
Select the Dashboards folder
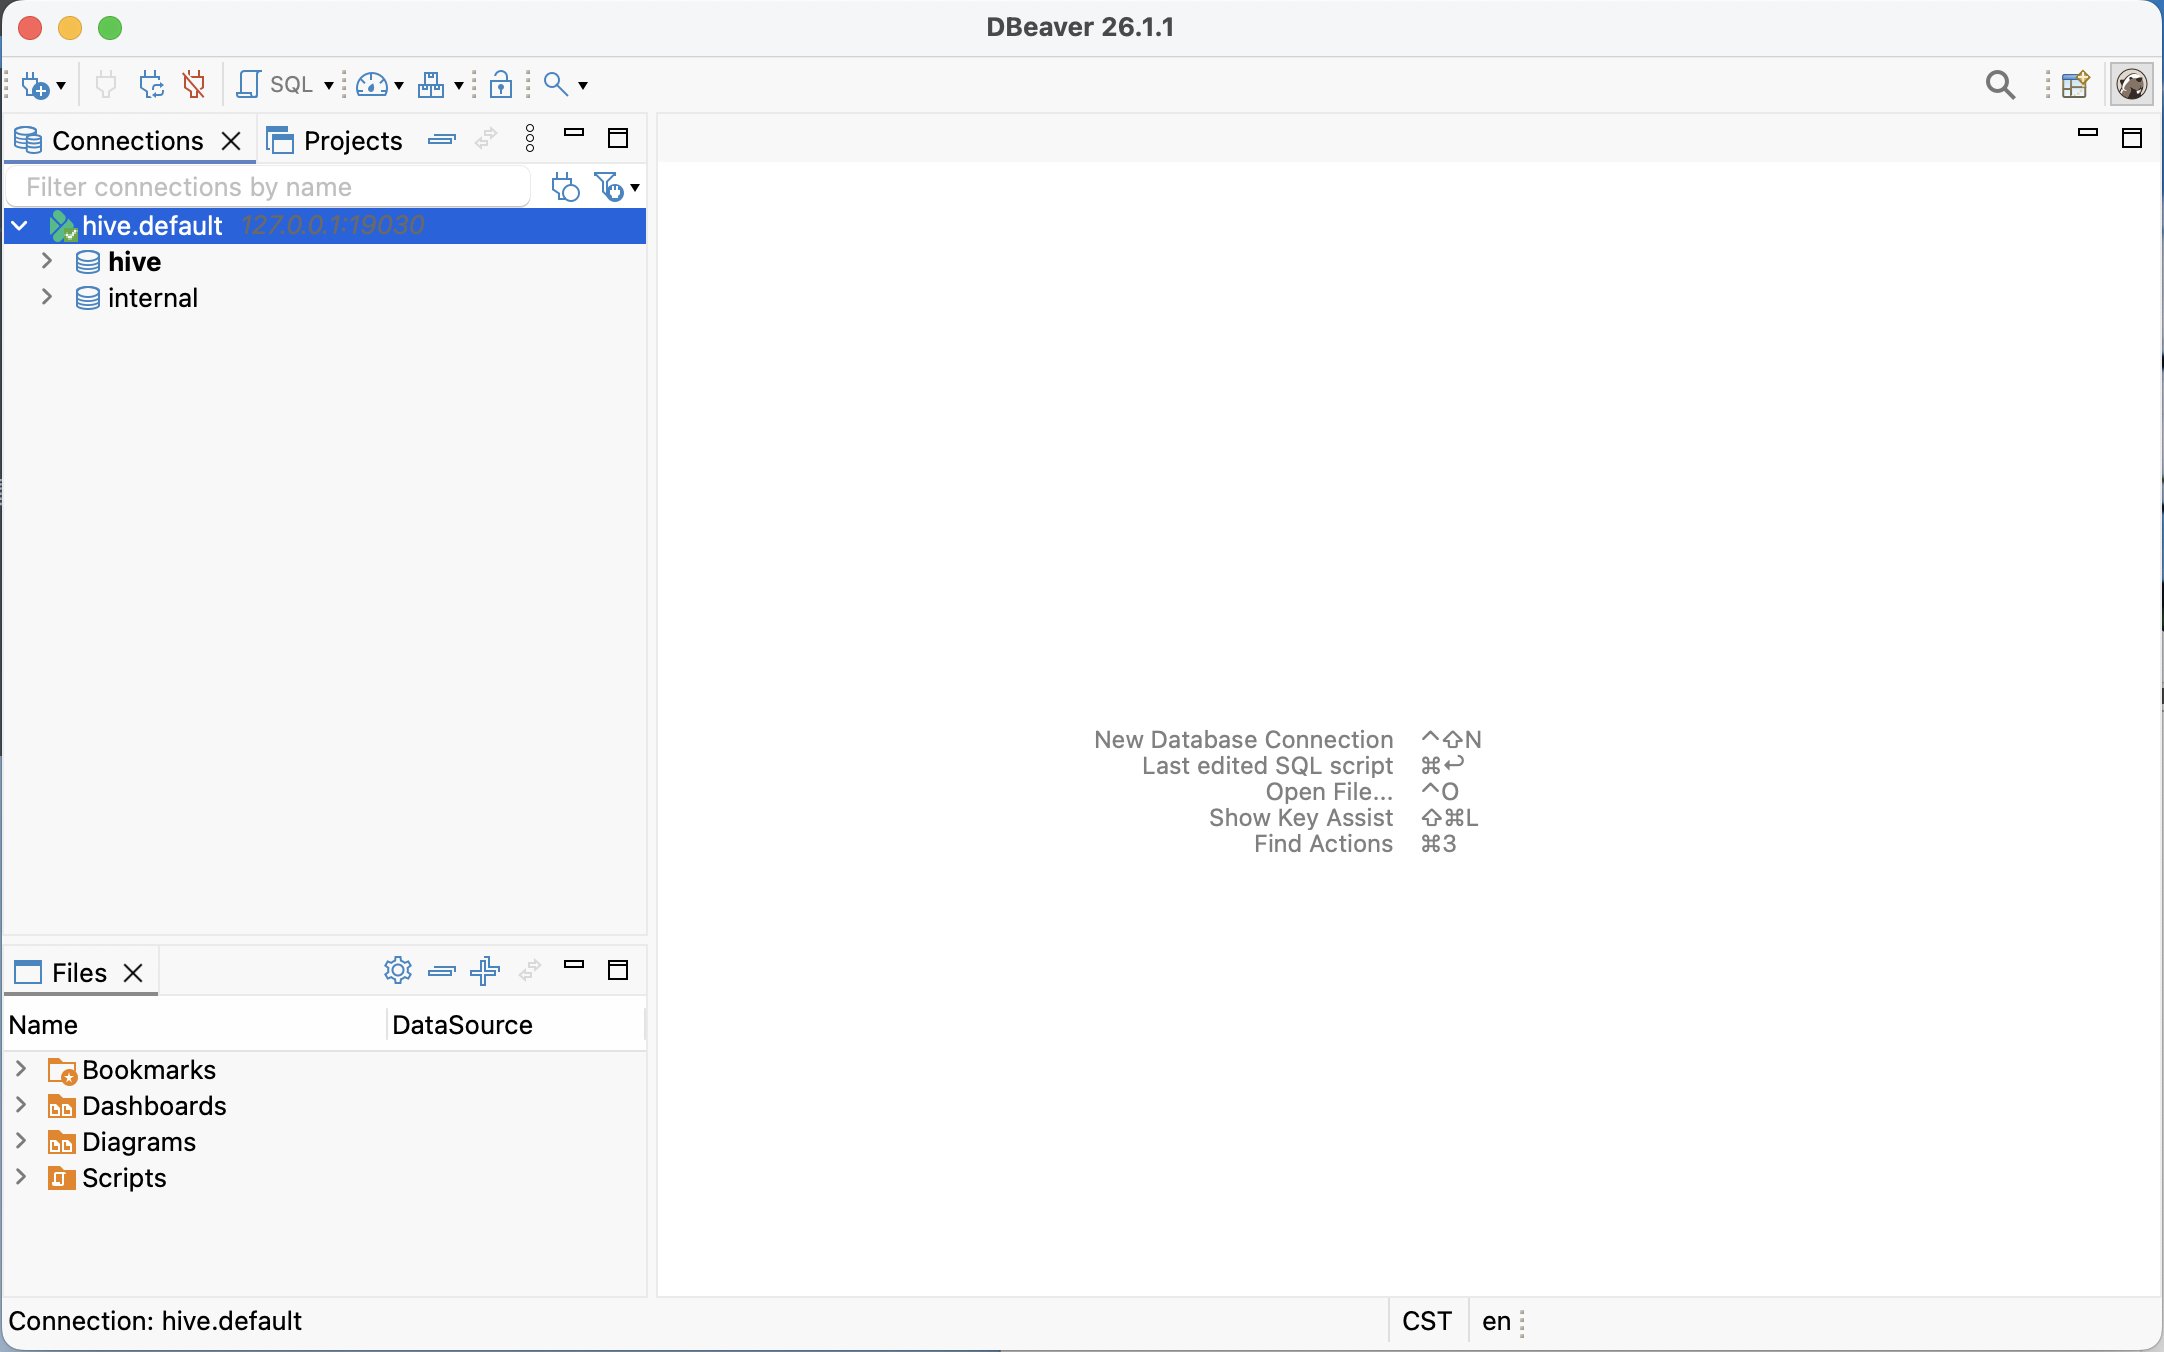tap(137, 1106)
